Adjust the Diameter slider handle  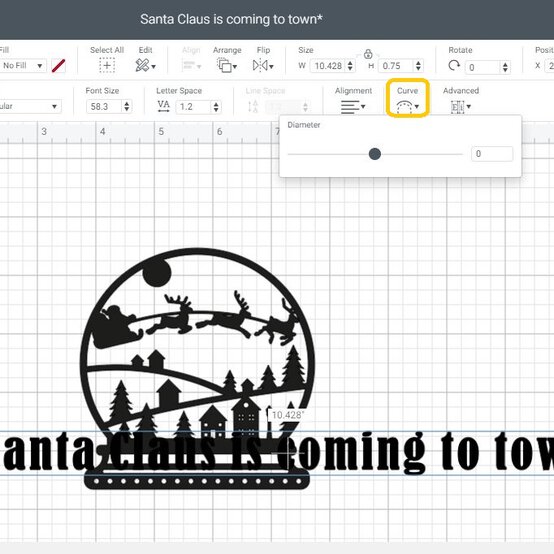[375, 154]
